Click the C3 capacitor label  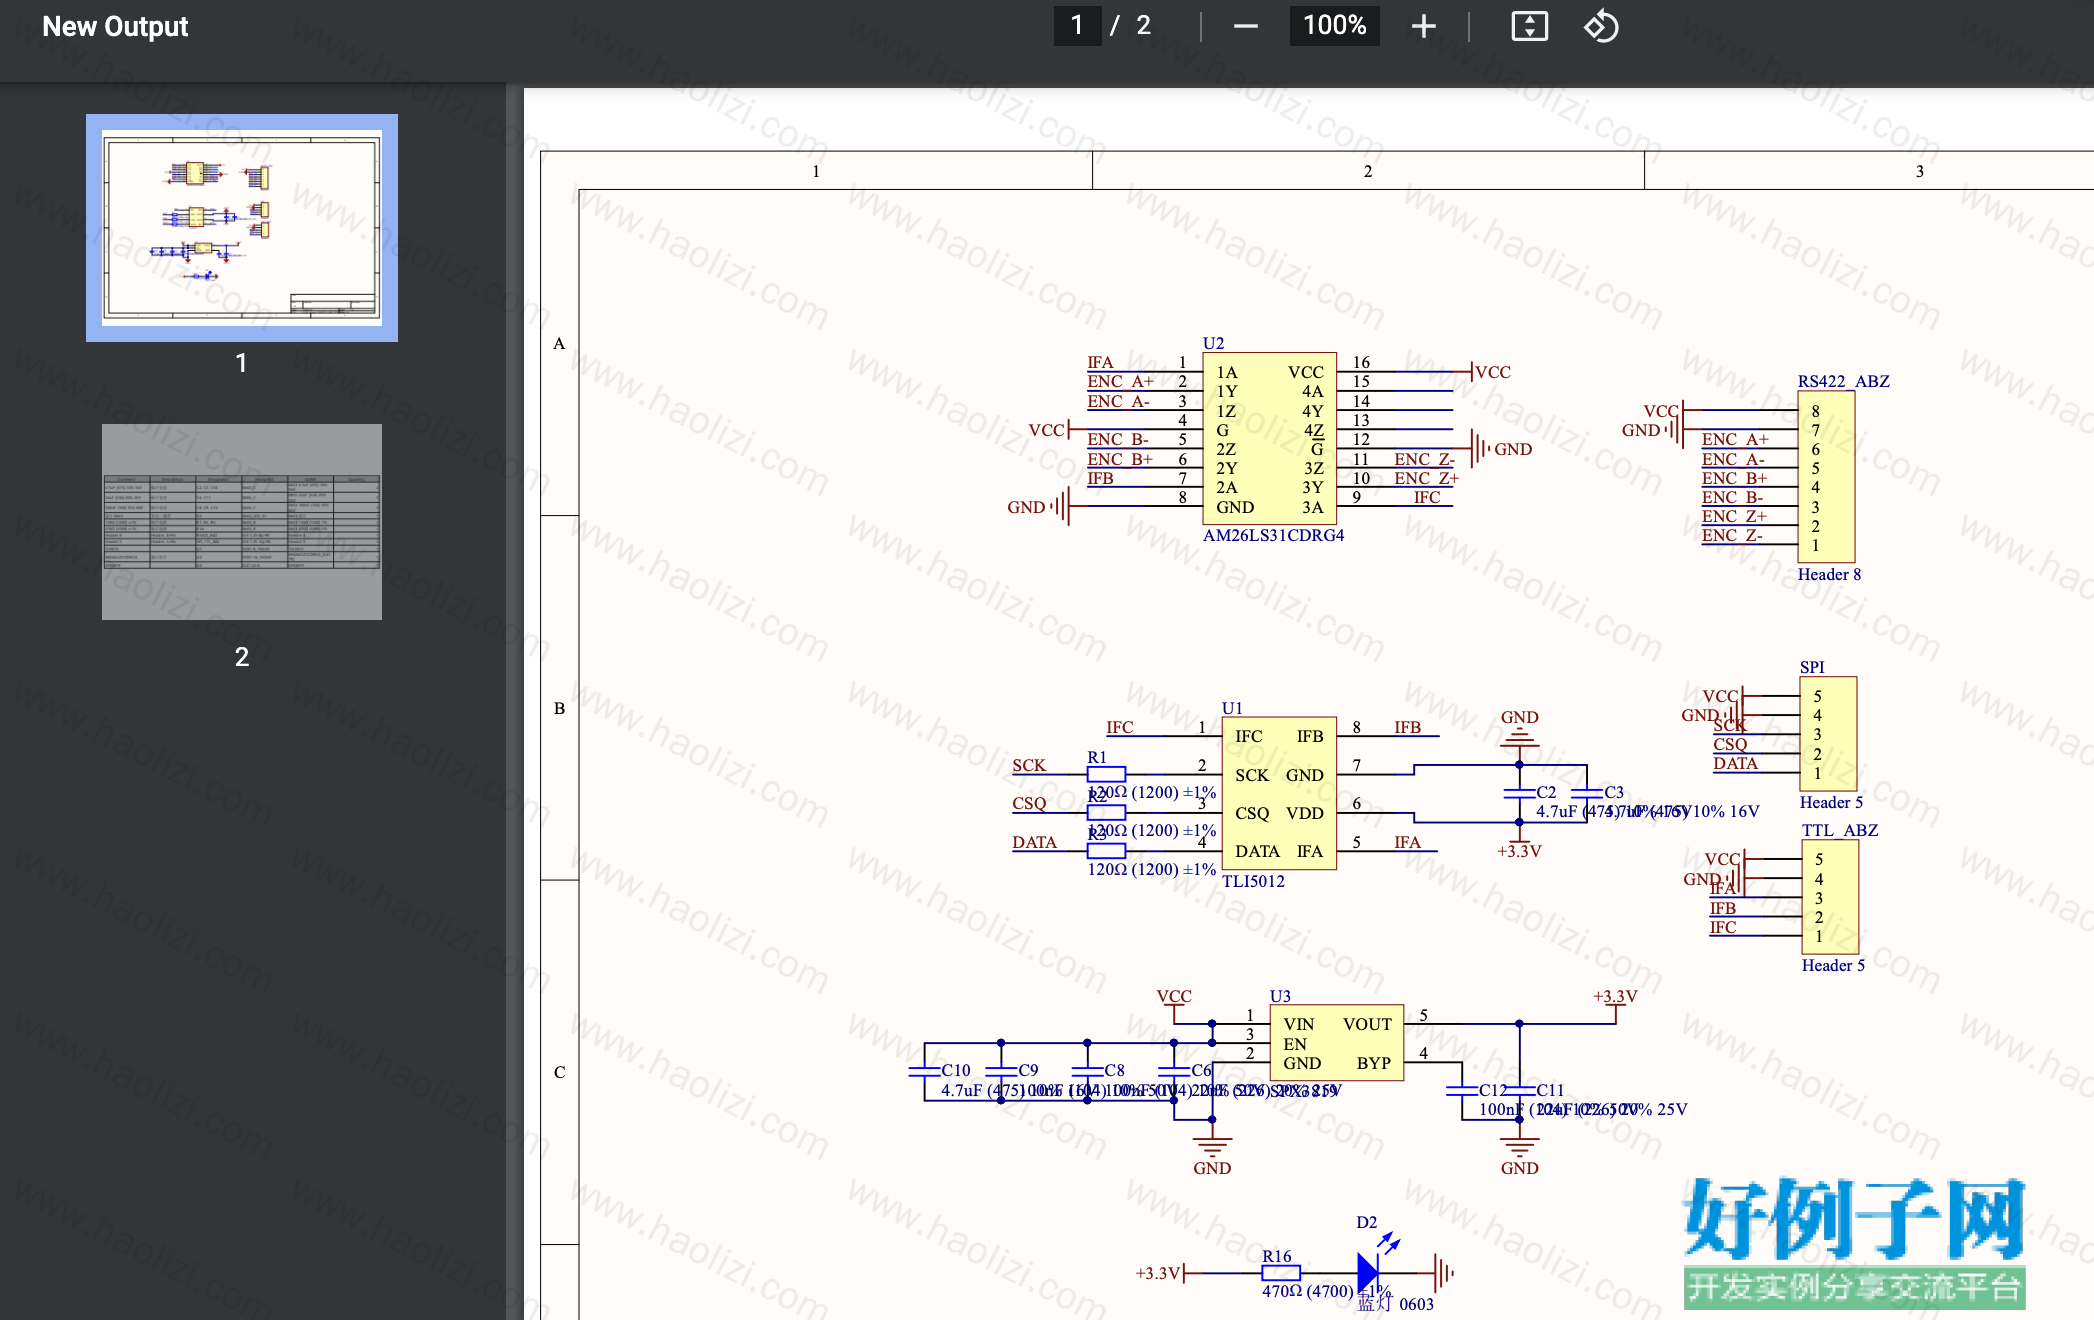(x=1614, y=792)
